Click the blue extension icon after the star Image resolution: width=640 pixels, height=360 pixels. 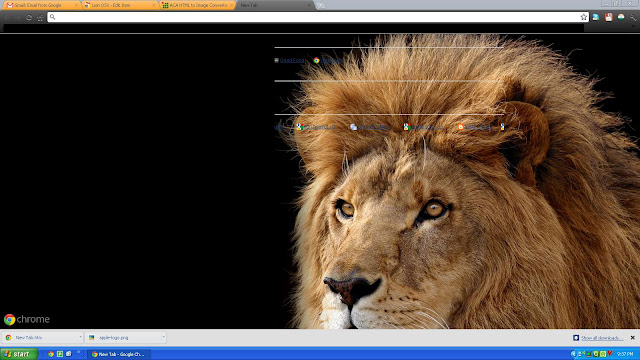click(x=596, y=17)
